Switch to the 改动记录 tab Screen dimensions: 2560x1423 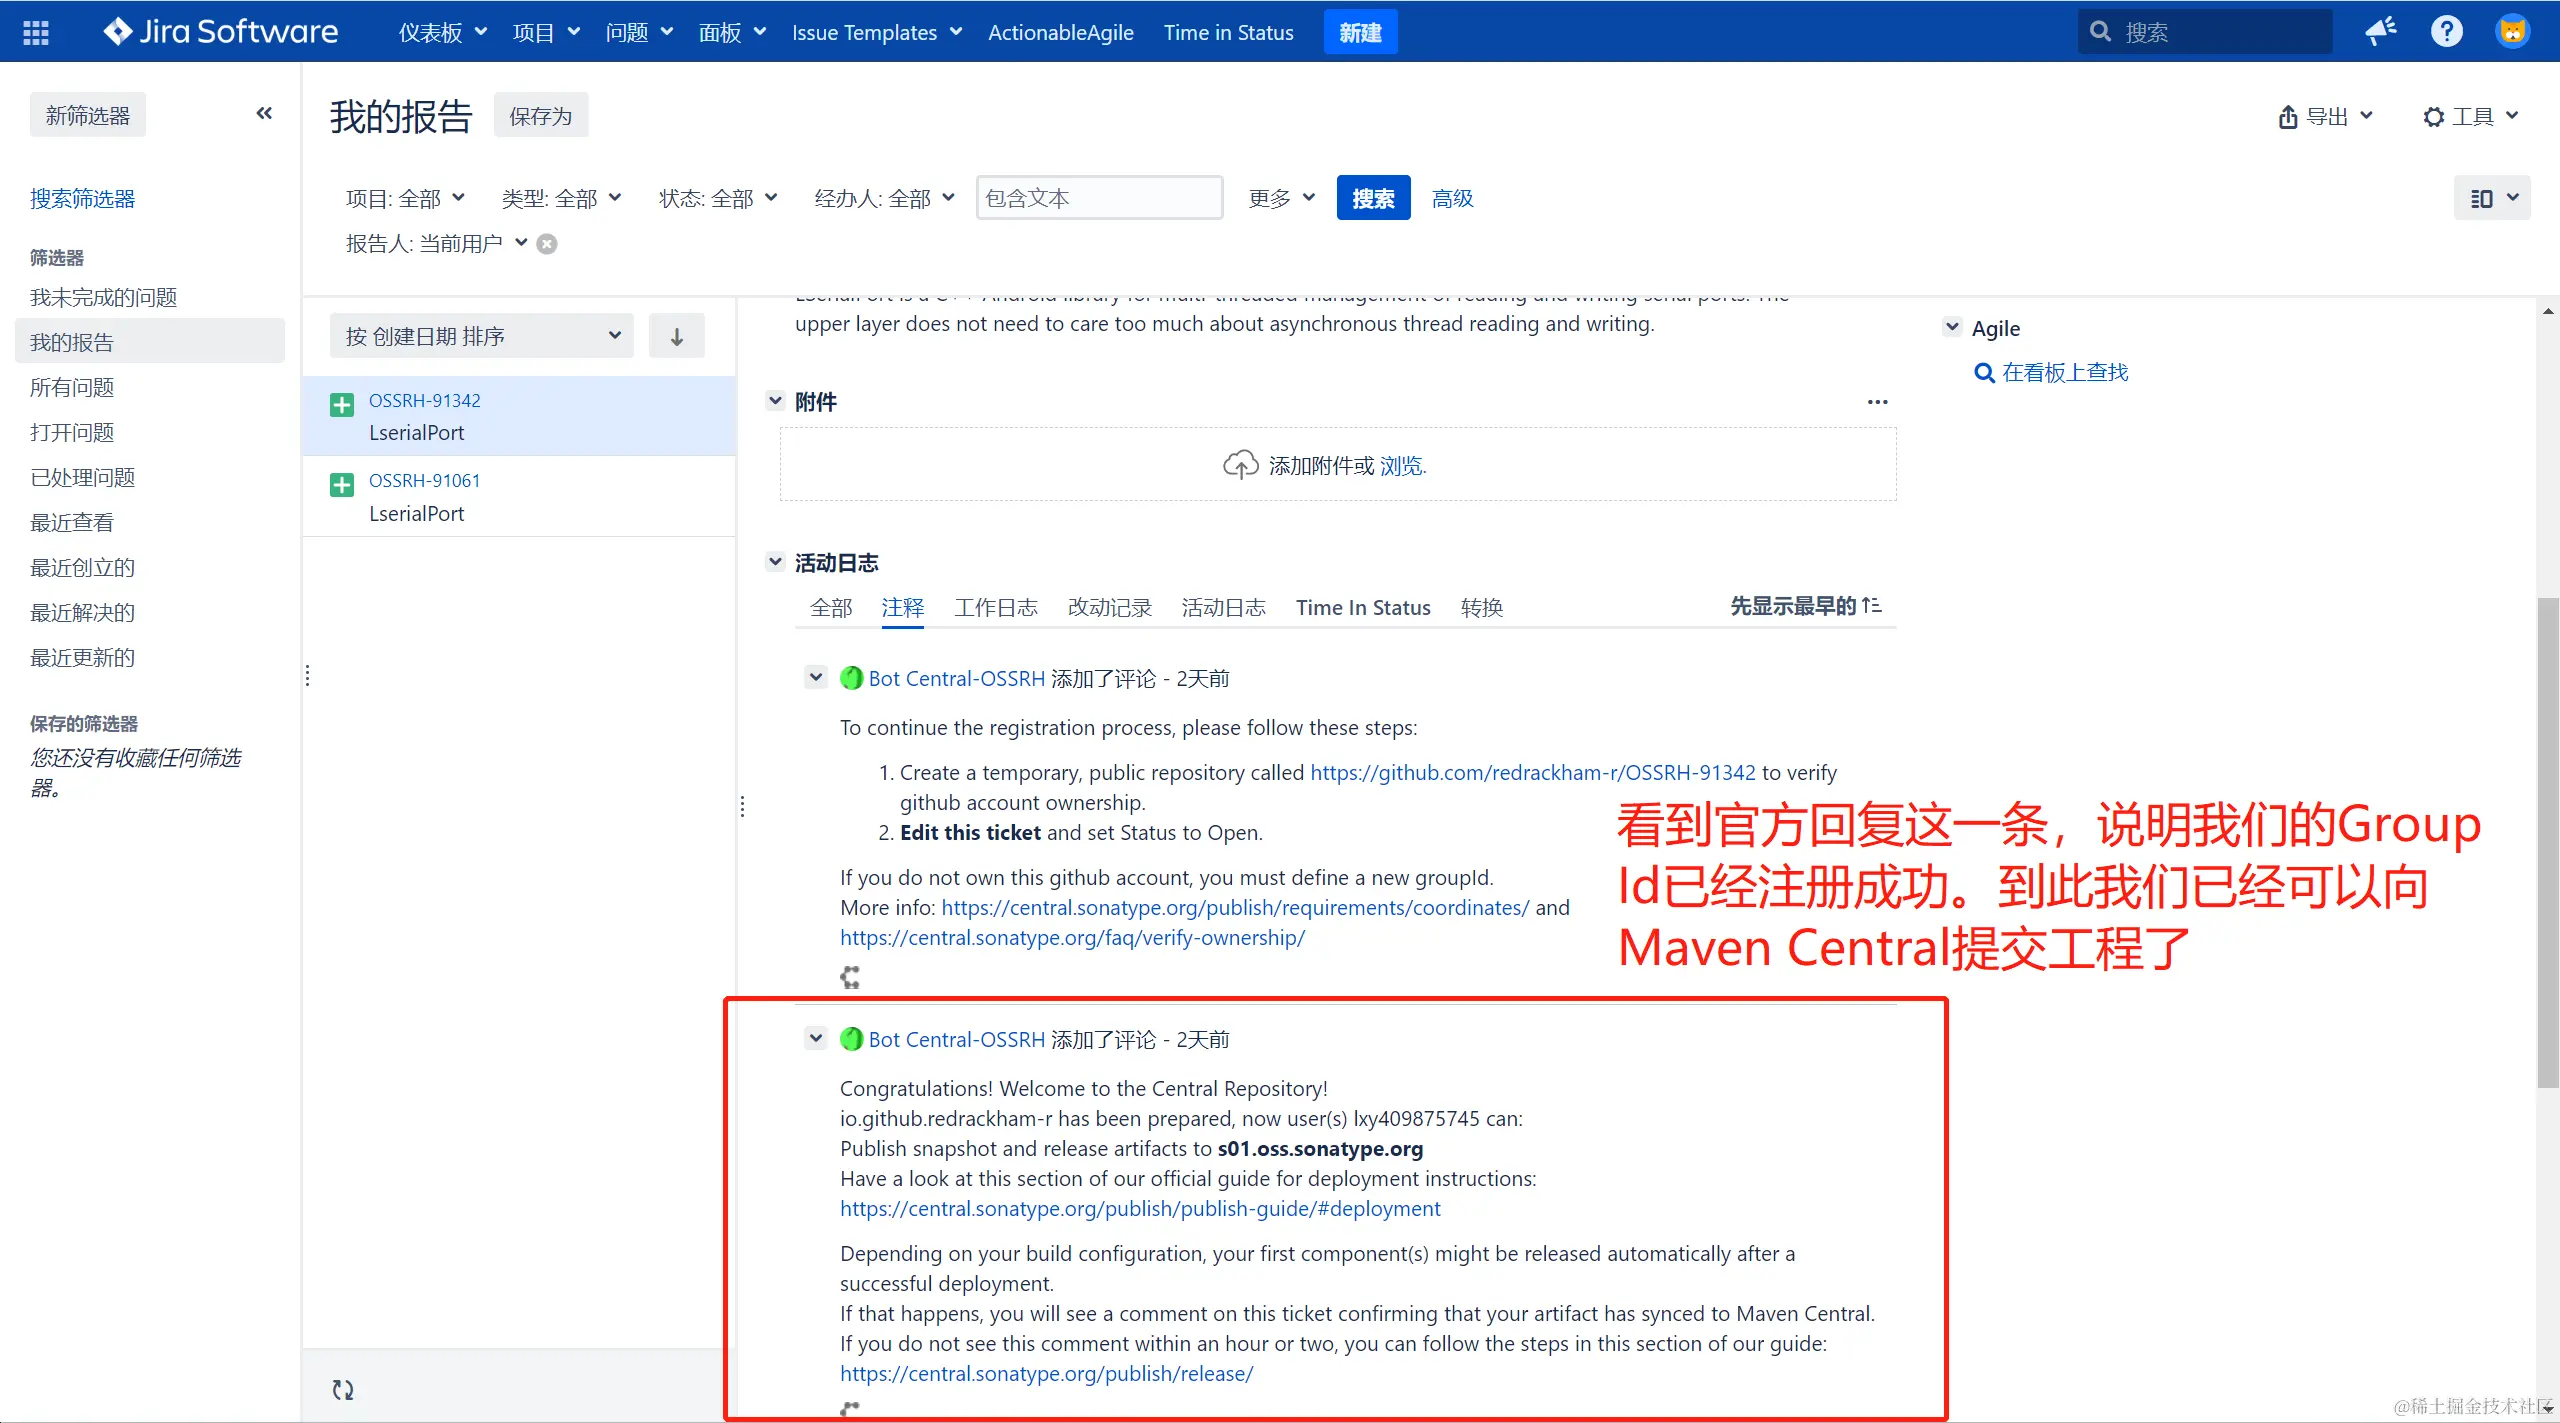pyautogui.click(x=1109, y=608)
